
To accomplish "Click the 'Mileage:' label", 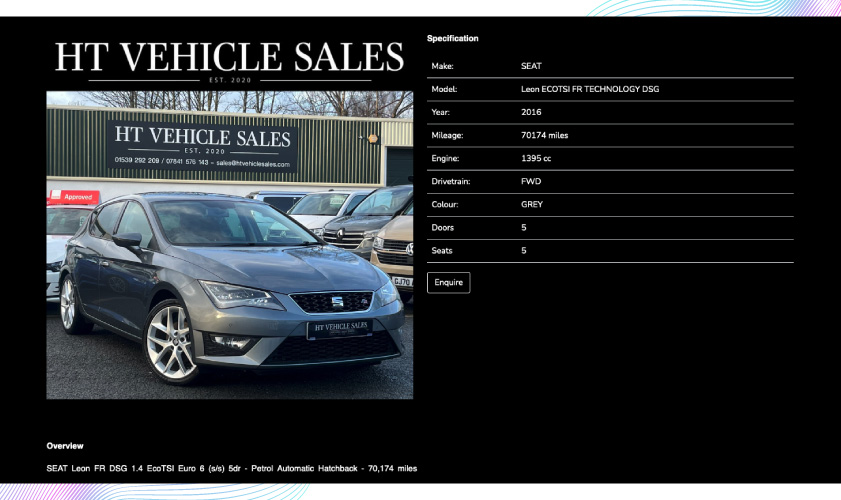I will (447, 135).
